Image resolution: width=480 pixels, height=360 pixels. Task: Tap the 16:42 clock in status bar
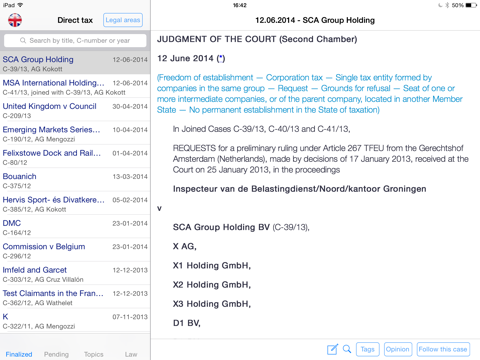pyautogui.click(x=240, y=5)
